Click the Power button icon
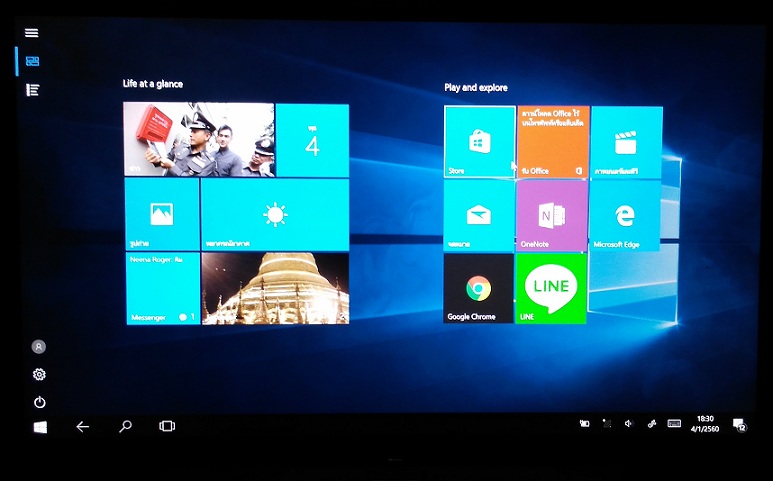Viewport: 773px width, 481px height. 39,402
